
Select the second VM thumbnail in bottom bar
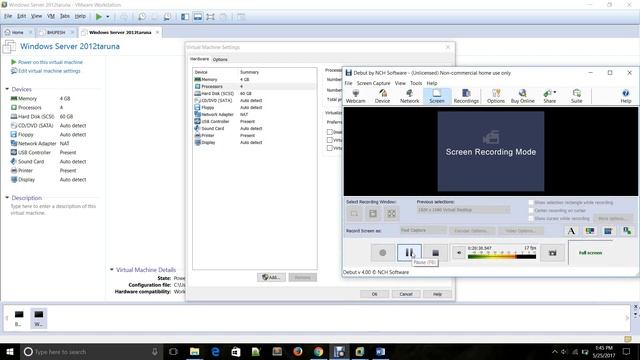point(38,318)
